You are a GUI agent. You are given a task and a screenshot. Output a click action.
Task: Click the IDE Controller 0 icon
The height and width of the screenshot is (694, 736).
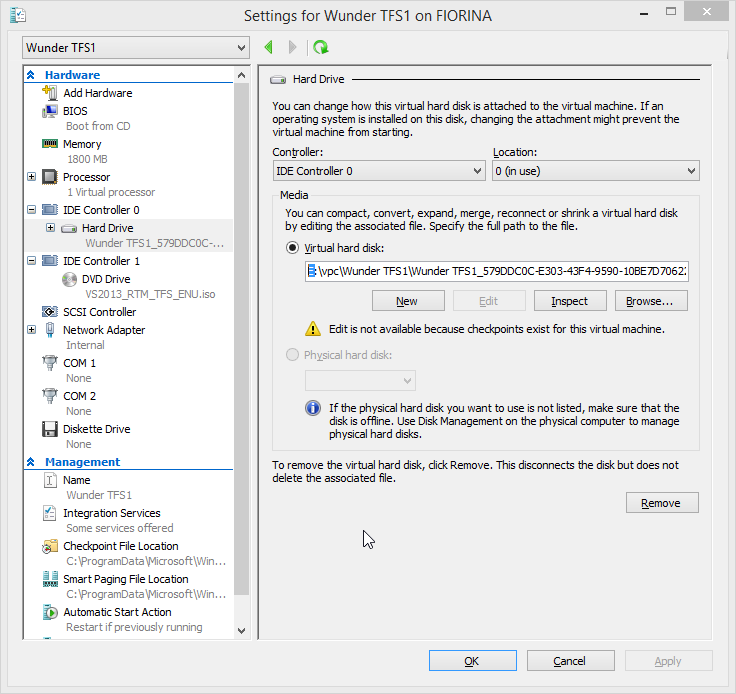click(x=50, y=209)
